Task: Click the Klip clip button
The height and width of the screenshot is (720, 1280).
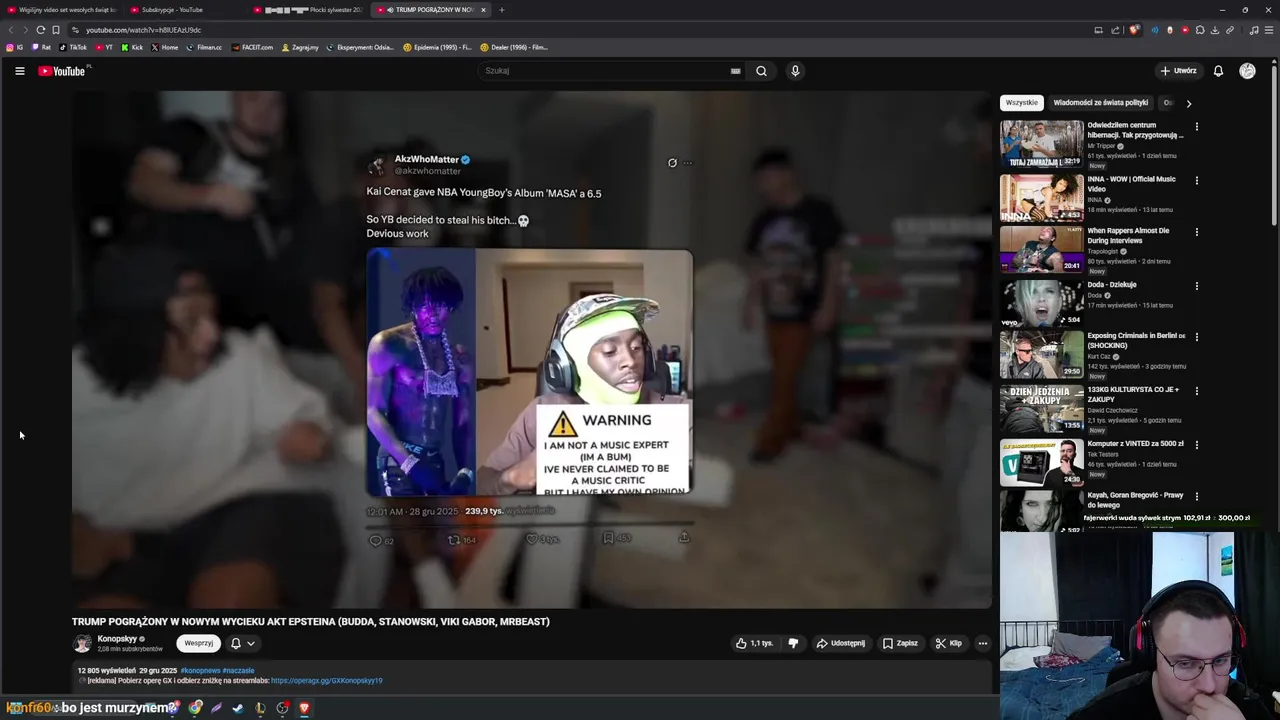Action: point(948,643)
